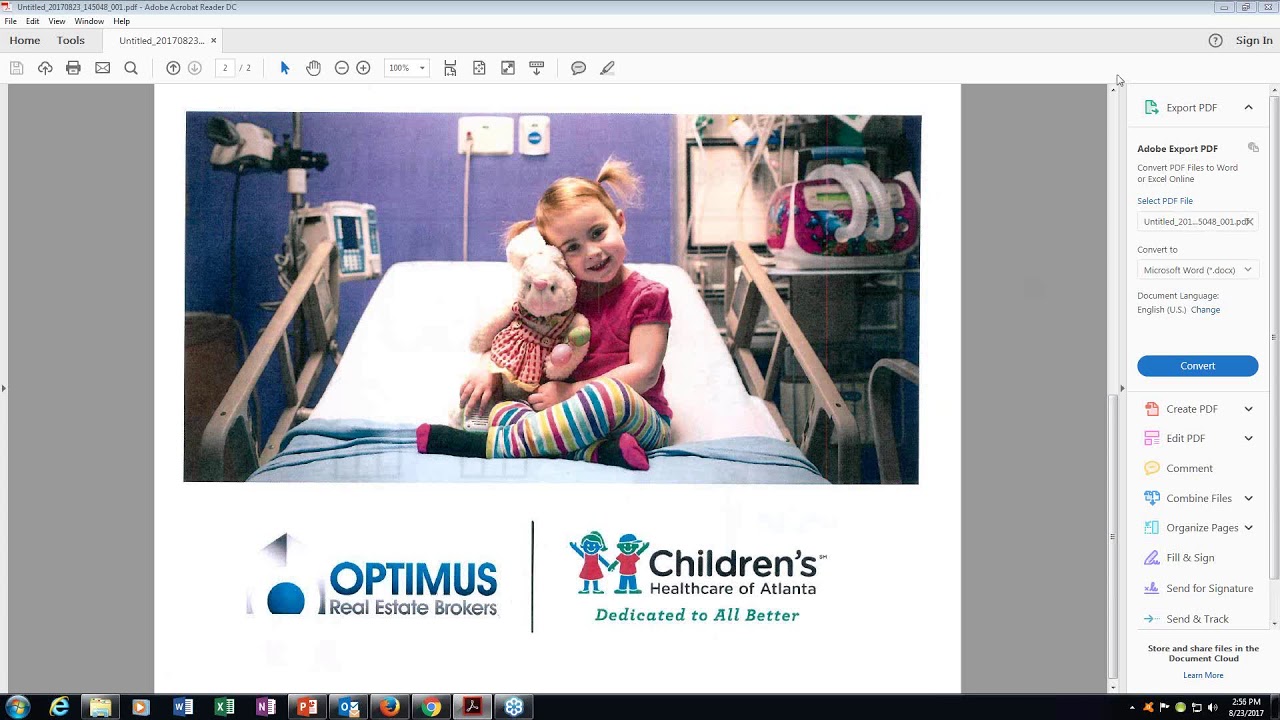This screenshot has width=1280, height=720.
Task: Expand the Combine Files section
Action: [1248, 498]
